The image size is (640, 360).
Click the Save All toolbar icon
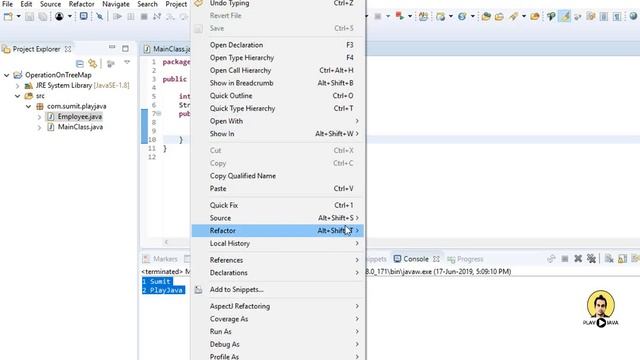[x=42, y=17]
